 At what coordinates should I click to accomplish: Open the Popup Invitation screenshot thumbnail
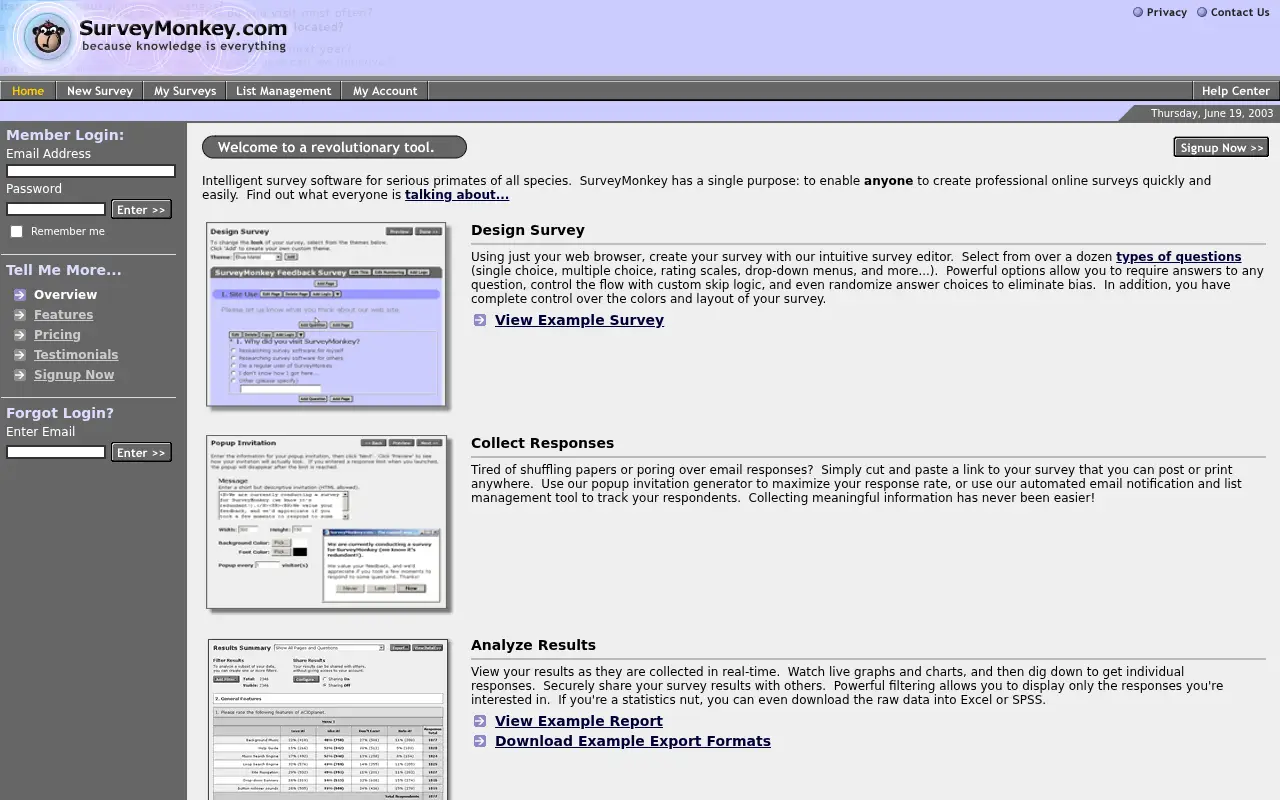pyautogui.click(x=326, y=521)
